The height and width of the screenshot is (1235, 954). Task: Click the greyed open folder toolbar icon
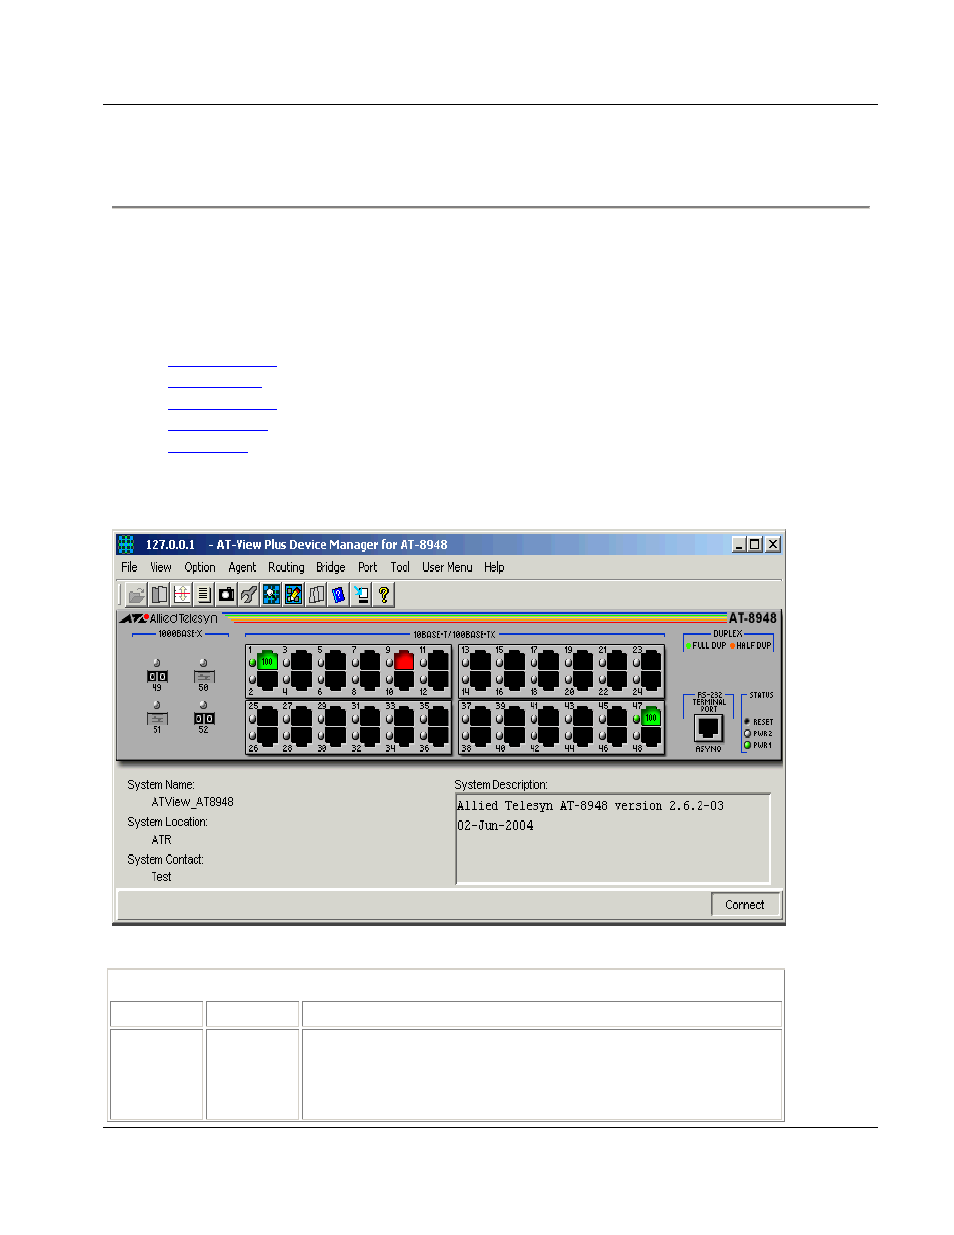point(136,594)
